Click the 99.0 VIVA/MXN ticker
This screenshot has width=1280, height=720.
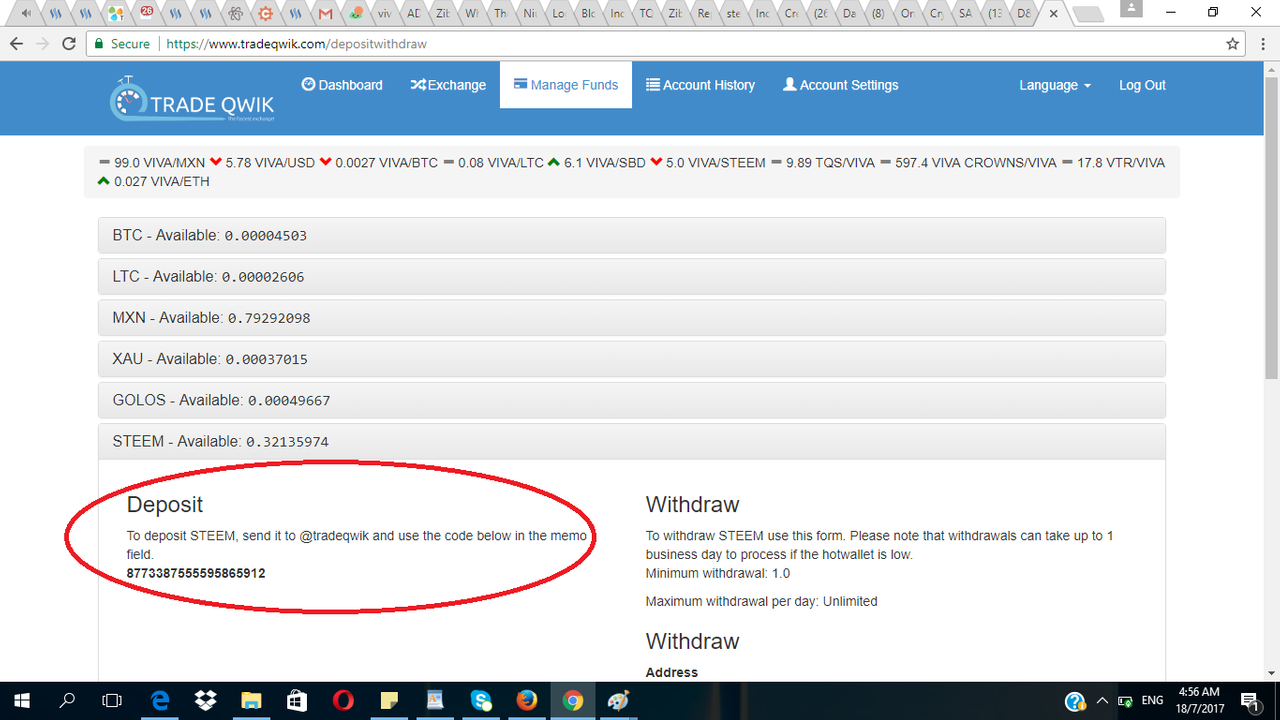tap(152, 162)
